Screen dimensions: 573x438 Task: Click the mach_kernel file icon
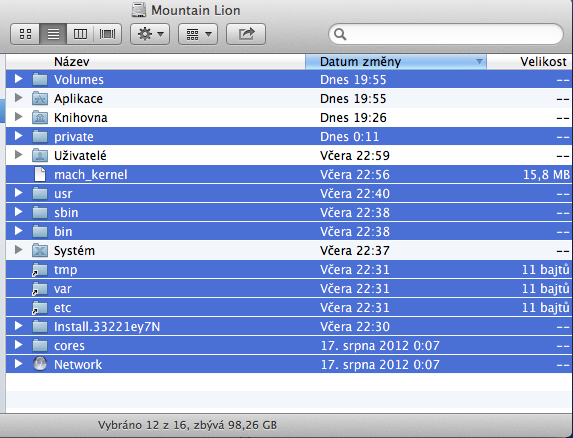click(x=40, y=174)
